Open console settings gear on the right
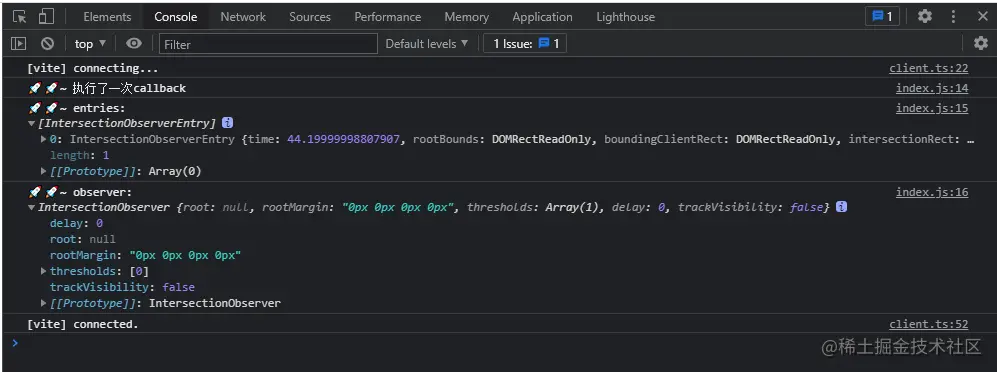997x372 pixels. [981, 43]
